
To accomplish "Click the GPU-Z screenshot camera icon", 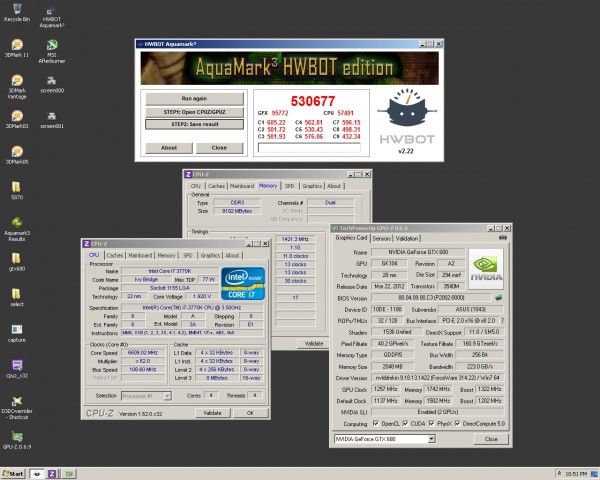I will coord(502,238).
